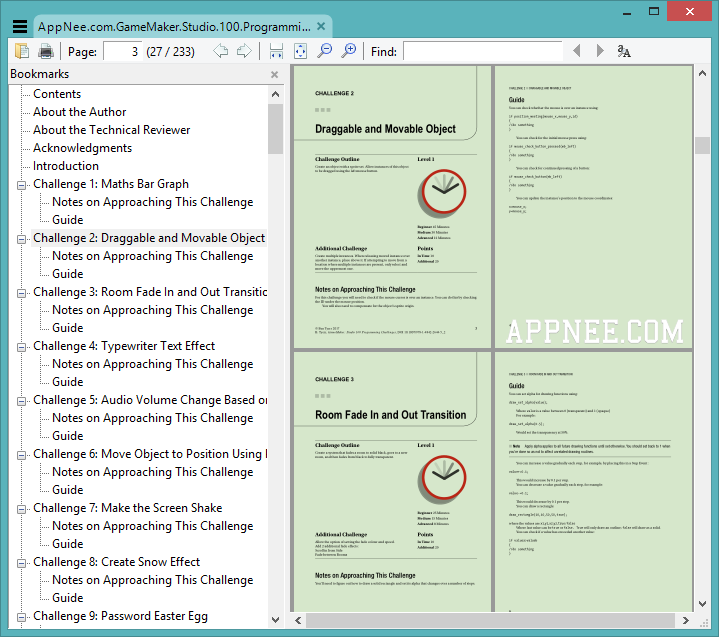This screenshot has height=637, width=719.
Task: Click the horizontal scroll left arrow
Action: coord(298,620)
